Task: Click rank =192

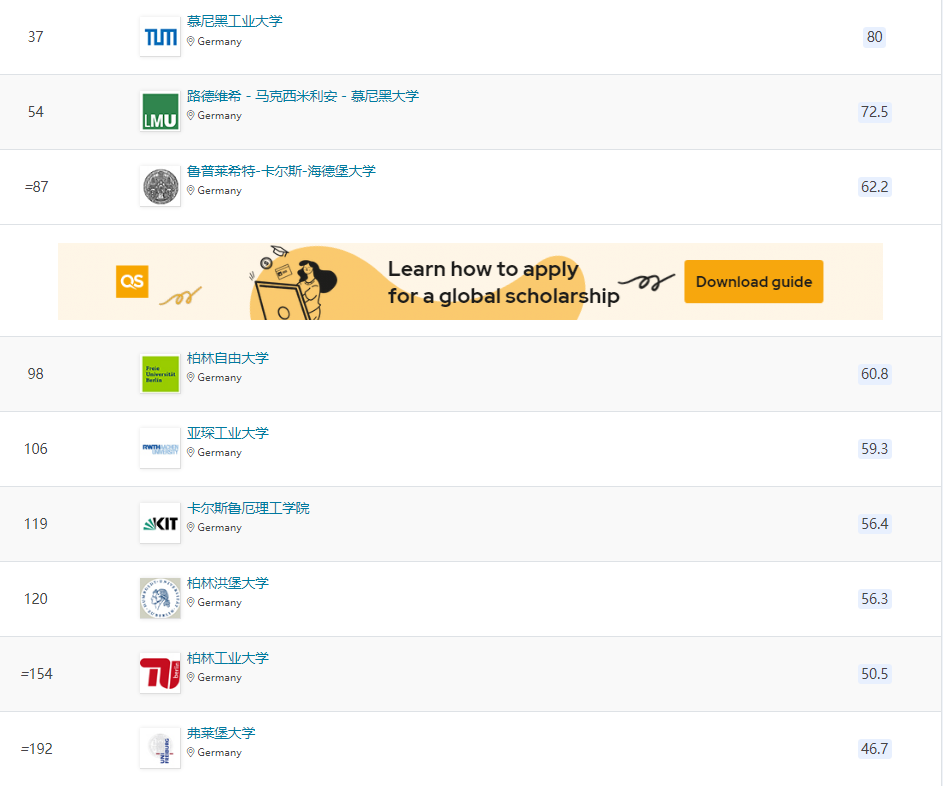Action: click(37, 749)
